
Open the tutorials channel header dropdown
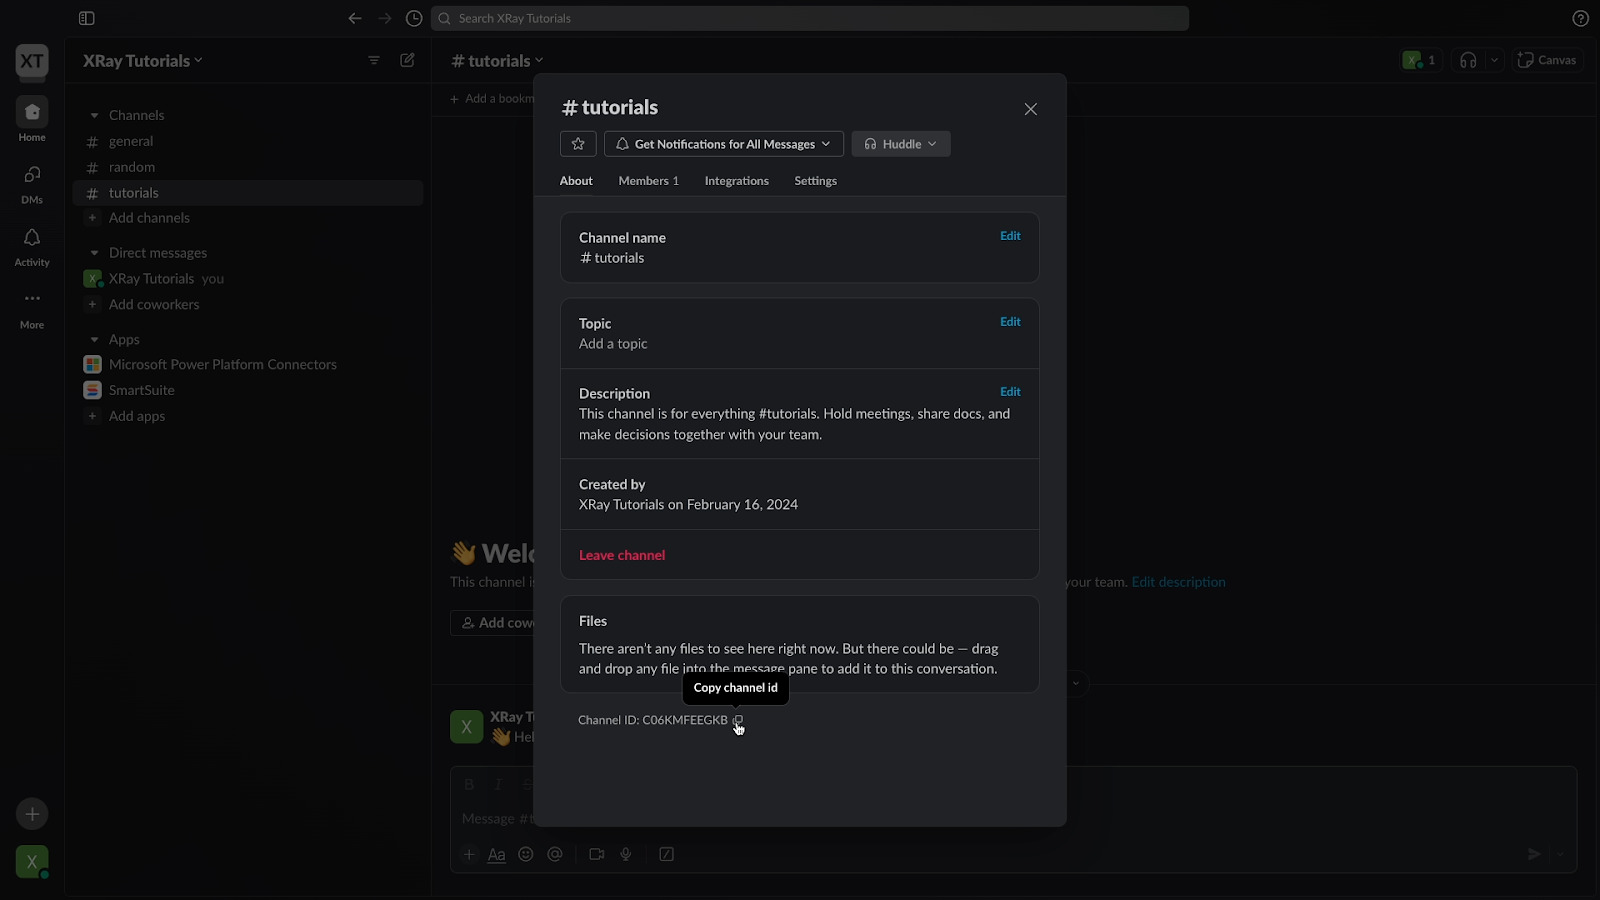pos(497,61)
